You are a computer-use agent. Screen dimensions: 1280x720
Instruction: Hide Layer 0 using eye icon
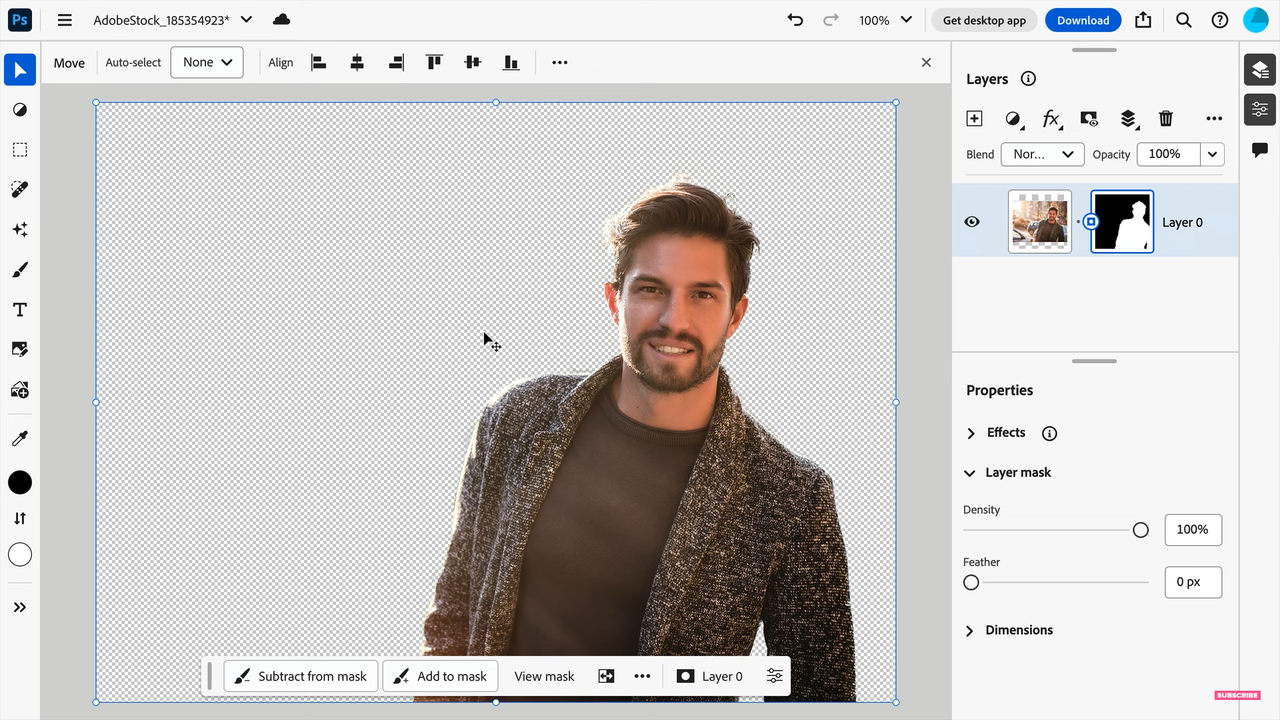(x=972, y=222)
